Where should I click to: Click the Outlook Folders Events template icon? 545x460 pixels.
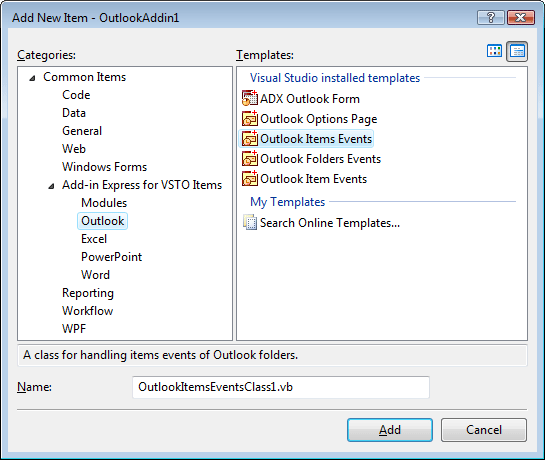click(x=250, y=159)
